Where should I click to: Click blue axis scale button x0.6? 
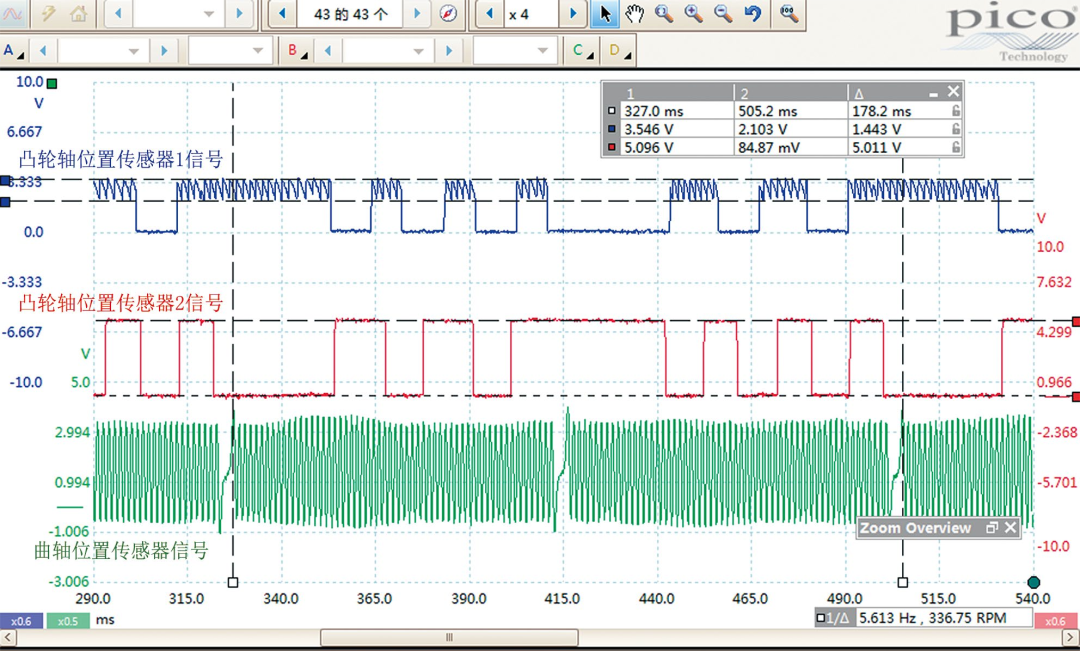coord(21,621)
